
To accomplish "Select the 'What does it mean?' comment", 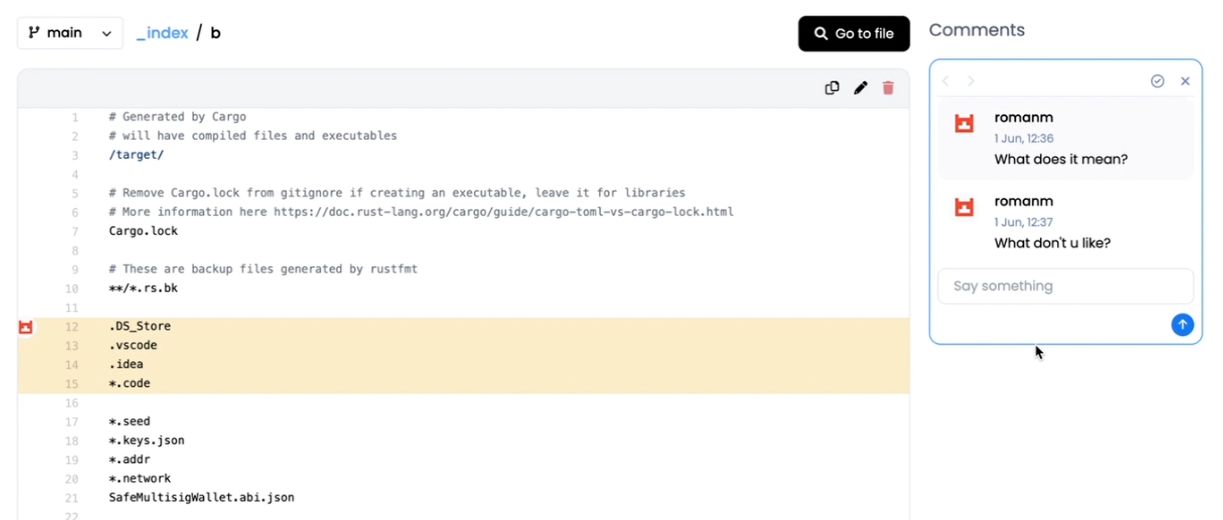I will (x=1061, y=159).
